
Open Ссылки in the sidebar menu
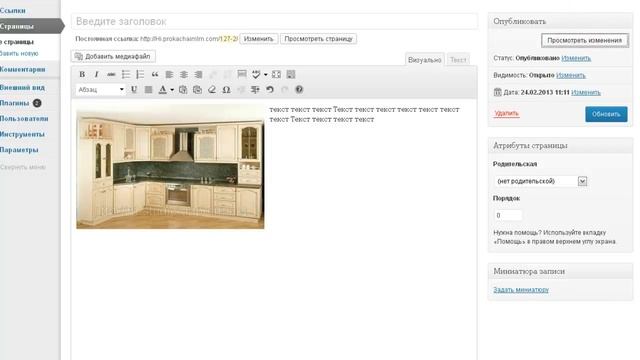(x=13, y=11)
